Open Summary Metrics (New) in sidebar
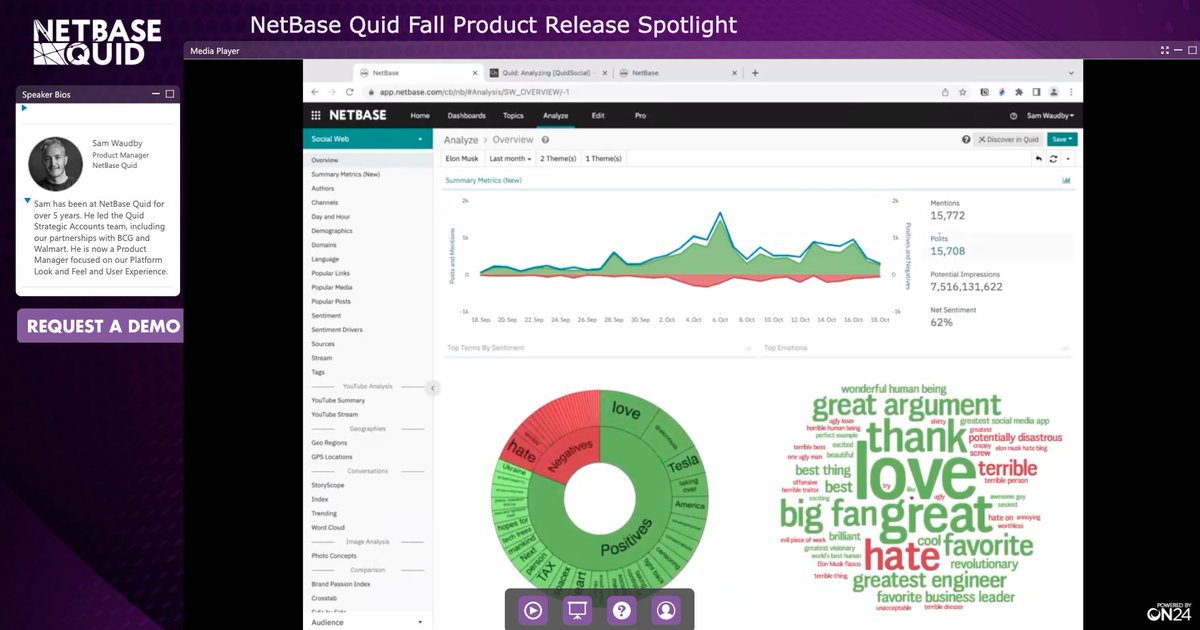The height and width of the screenshot is (630, 1200). pyautogui.click(x=345, y=174)
